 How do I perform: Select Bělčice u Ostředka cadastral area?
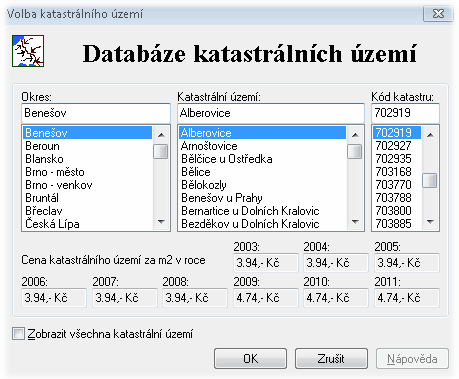tap(262, 159)
